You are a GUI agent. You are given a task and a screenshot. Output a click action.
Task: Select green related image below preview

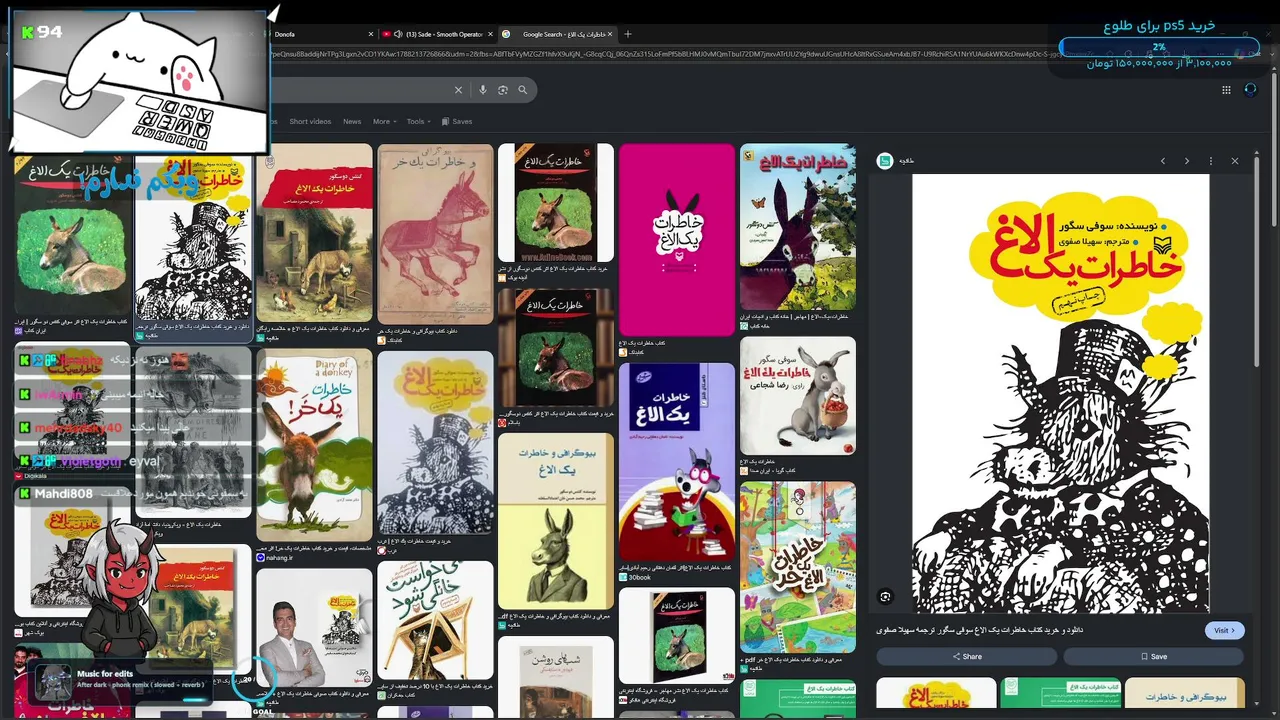coord(1060,693)
